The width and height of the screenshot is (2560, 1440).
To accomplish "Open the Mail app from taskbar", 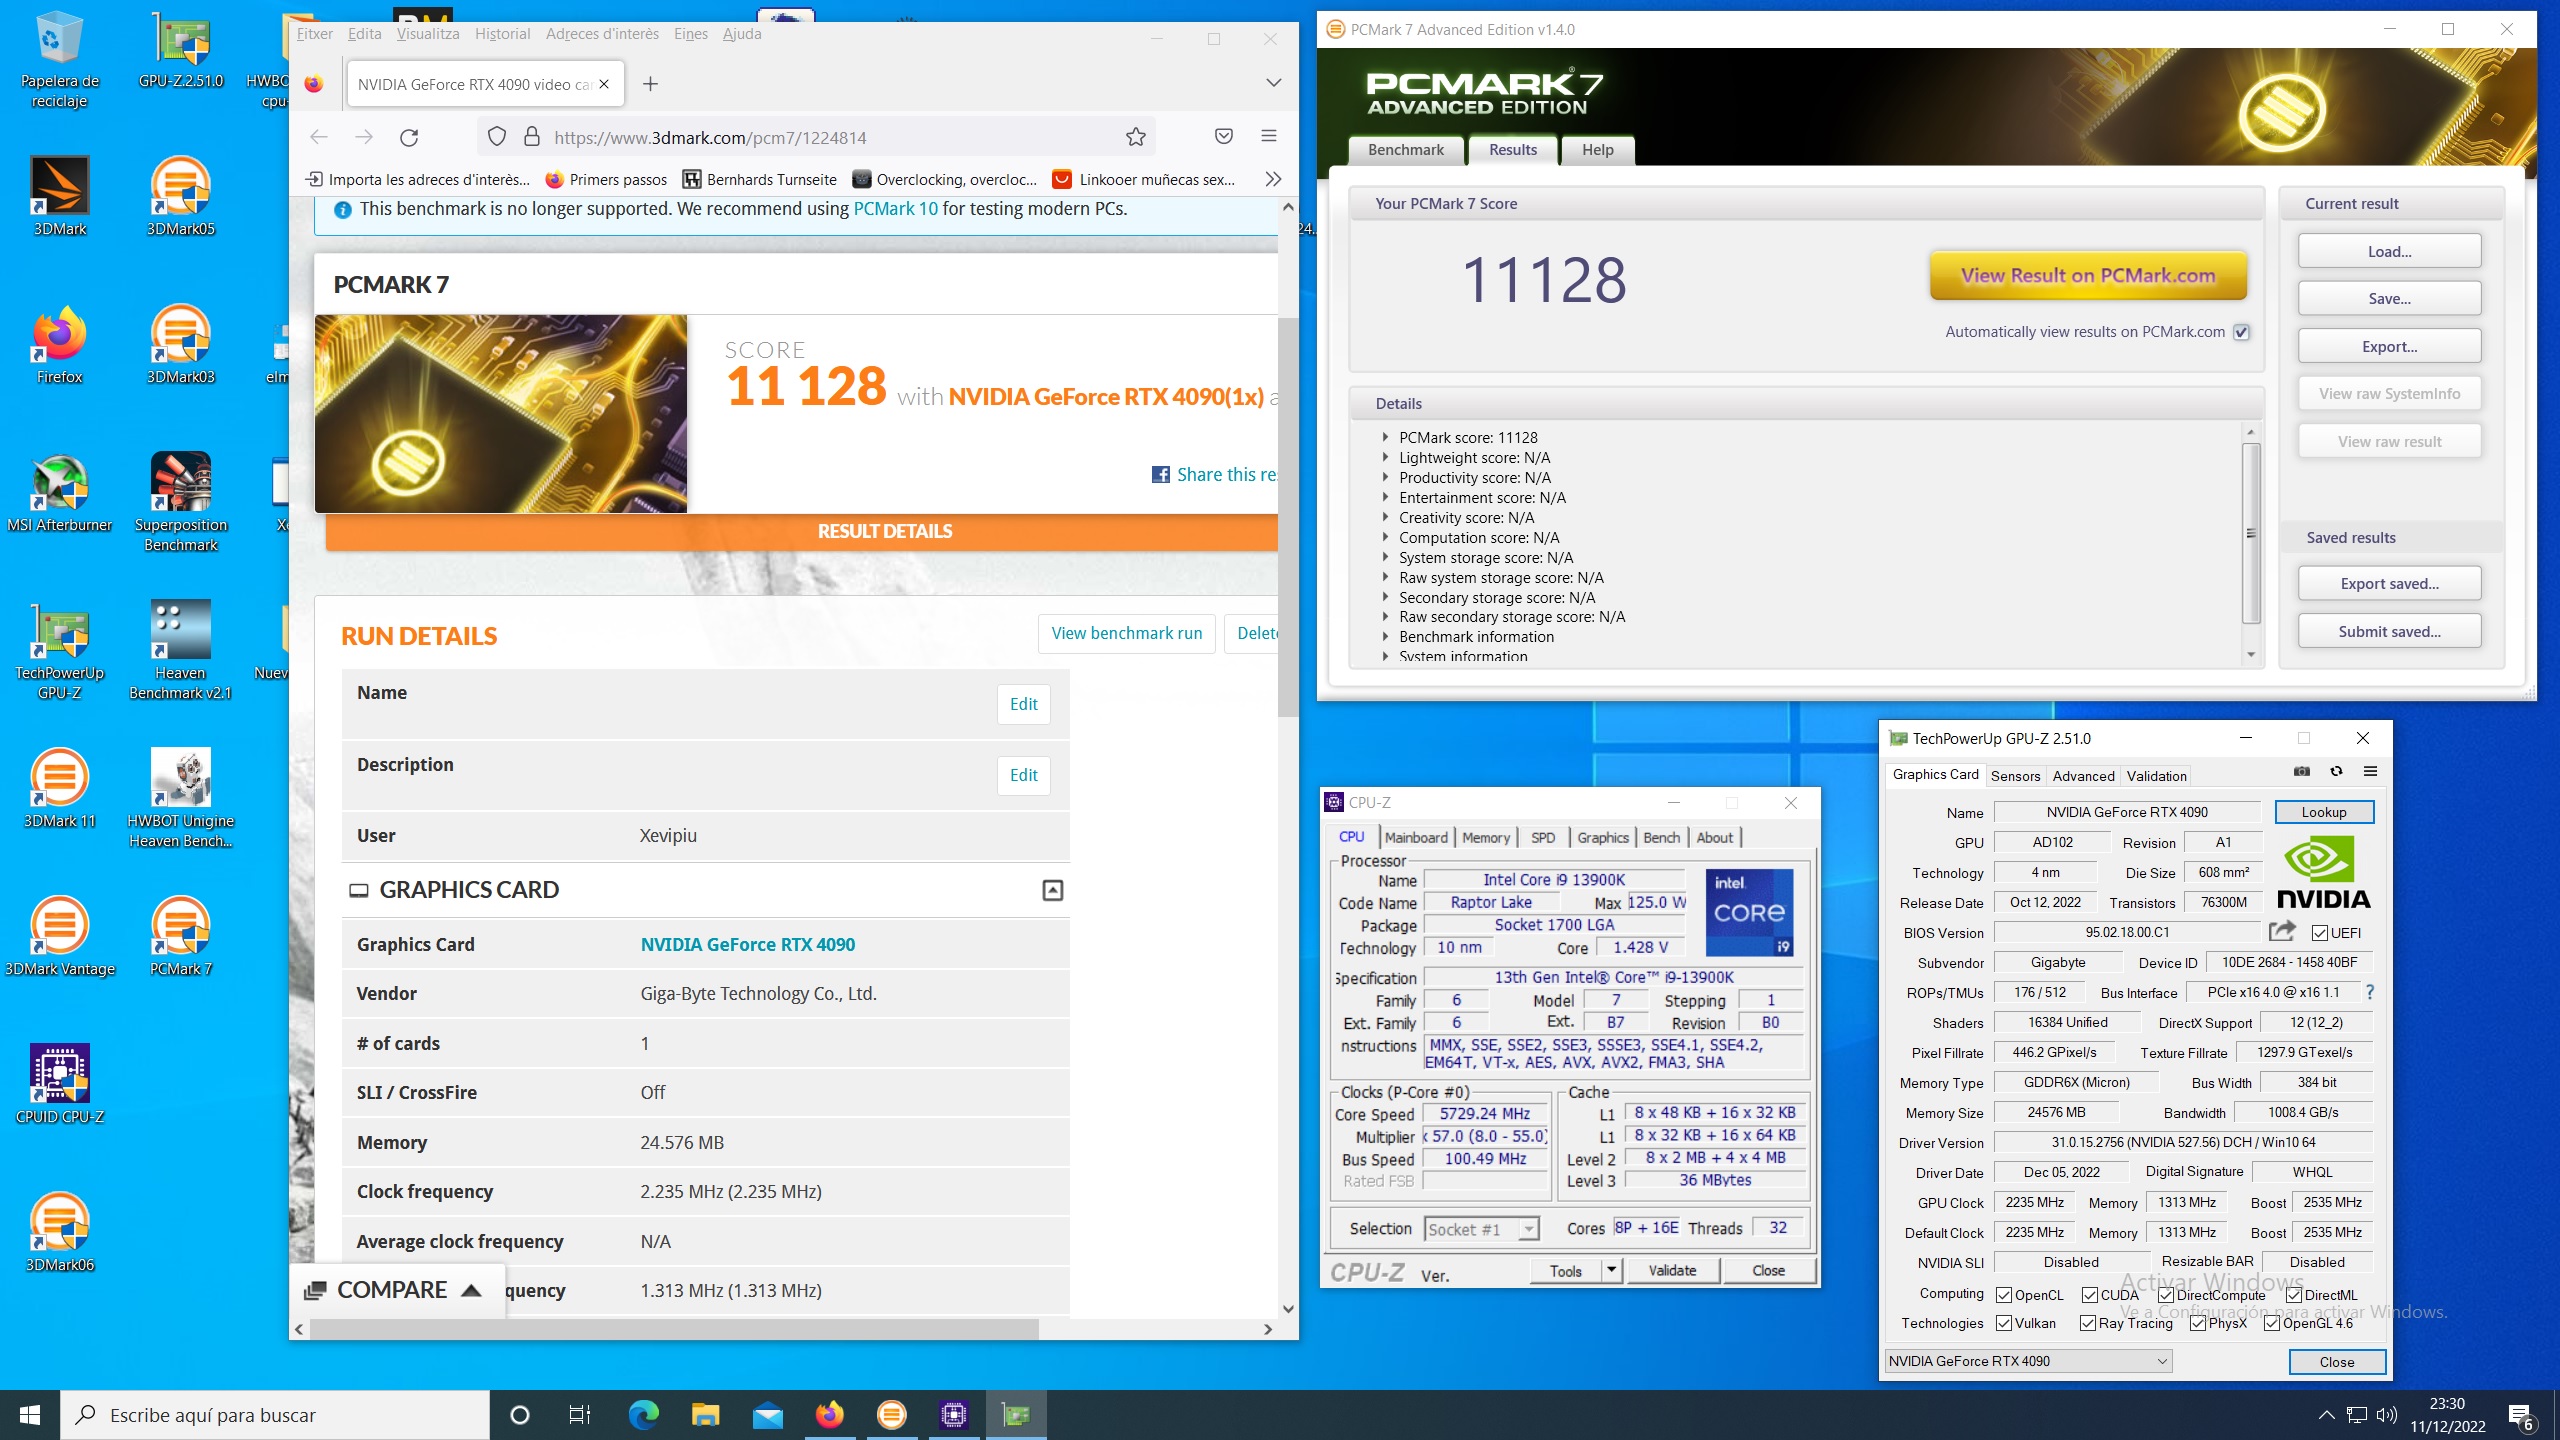I will tap(767, 1414).
